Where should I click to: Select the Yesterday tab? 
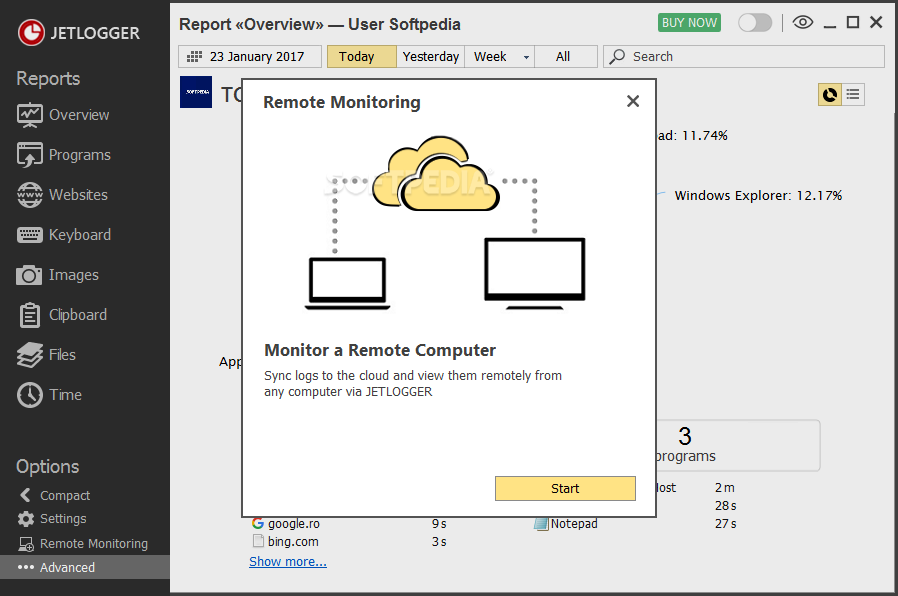click(x=431, y=57)
